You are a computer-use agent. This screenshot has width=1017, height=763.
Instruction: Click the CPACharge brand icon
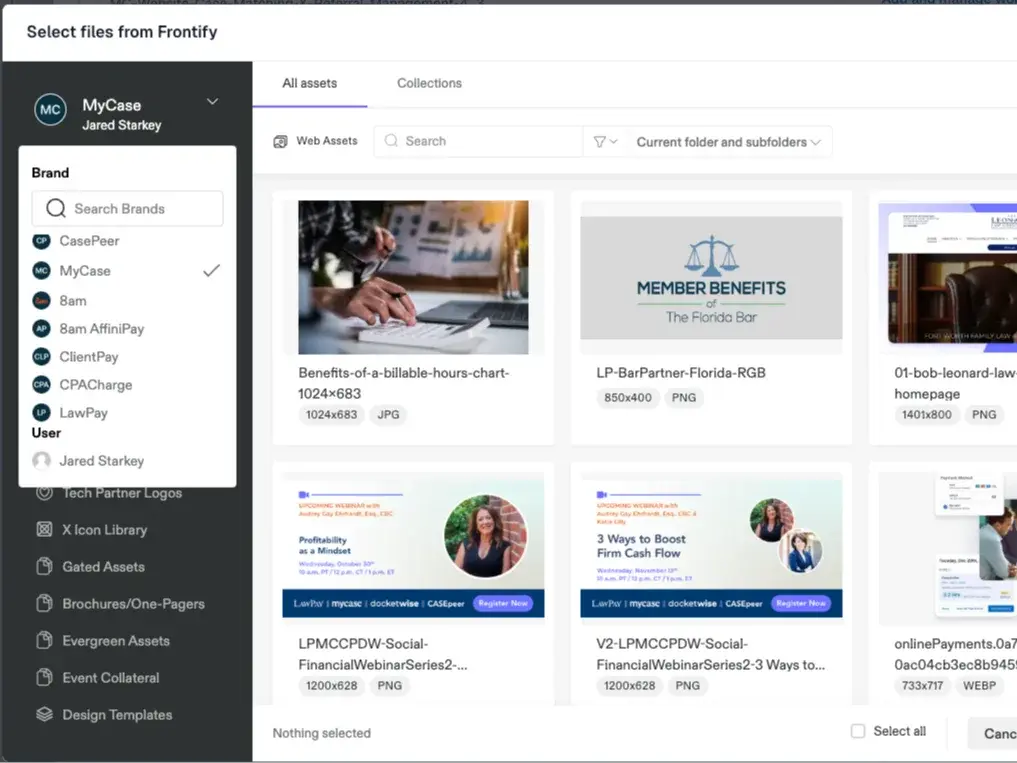pyautogui.click(x=41, y=385)
